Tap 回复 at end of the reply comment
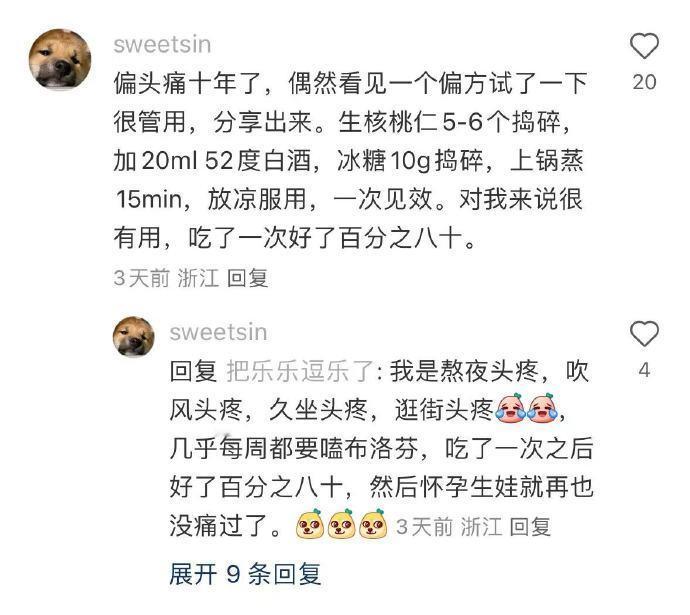690x615 pixels. tap(530, 526)
